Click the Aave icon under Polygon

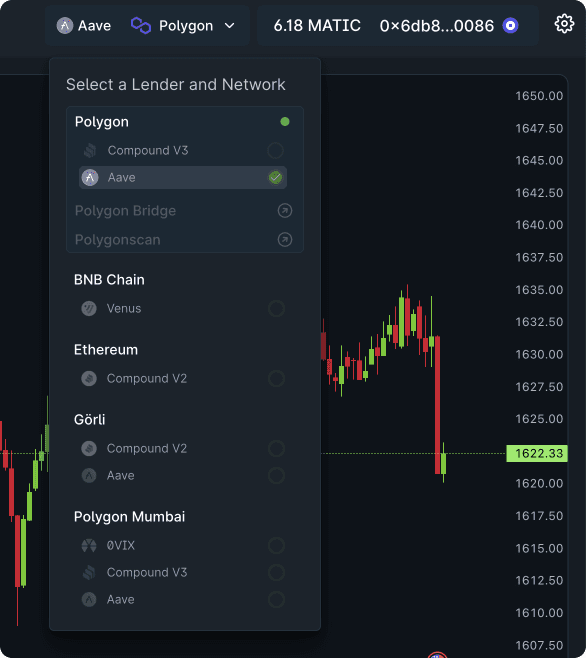pos(90,177)
